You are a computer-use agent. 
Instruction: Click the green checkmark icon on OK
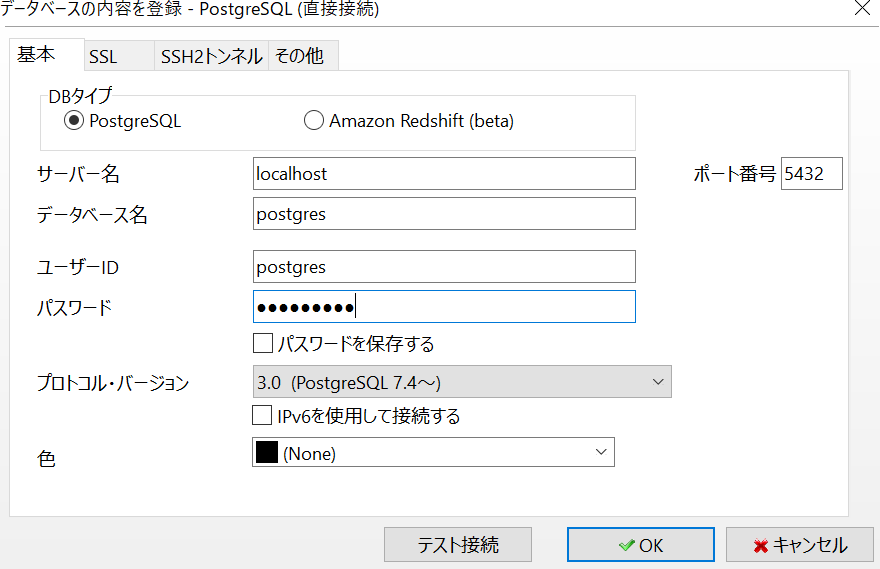[x=627, y=545]
